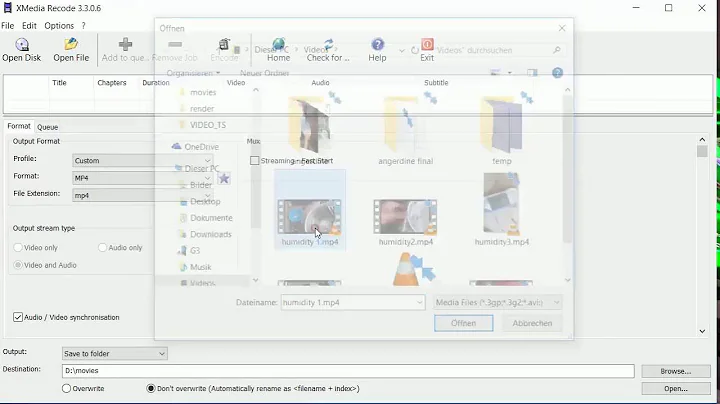Open the Musik folder in sidebar

click(x=196, y=267)
